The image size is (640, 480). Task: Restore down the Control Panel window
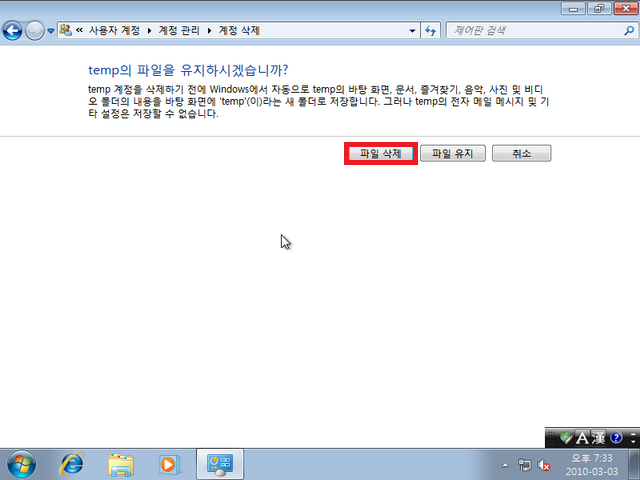coord(599,9)
